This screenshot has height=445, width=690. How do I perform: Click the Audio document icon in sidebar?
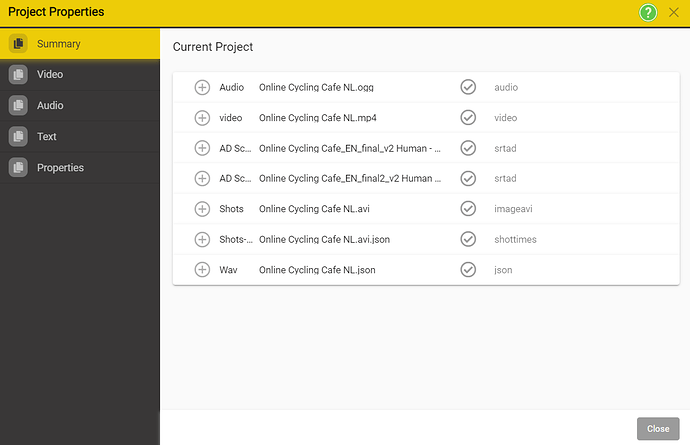[x=18, y=106]
